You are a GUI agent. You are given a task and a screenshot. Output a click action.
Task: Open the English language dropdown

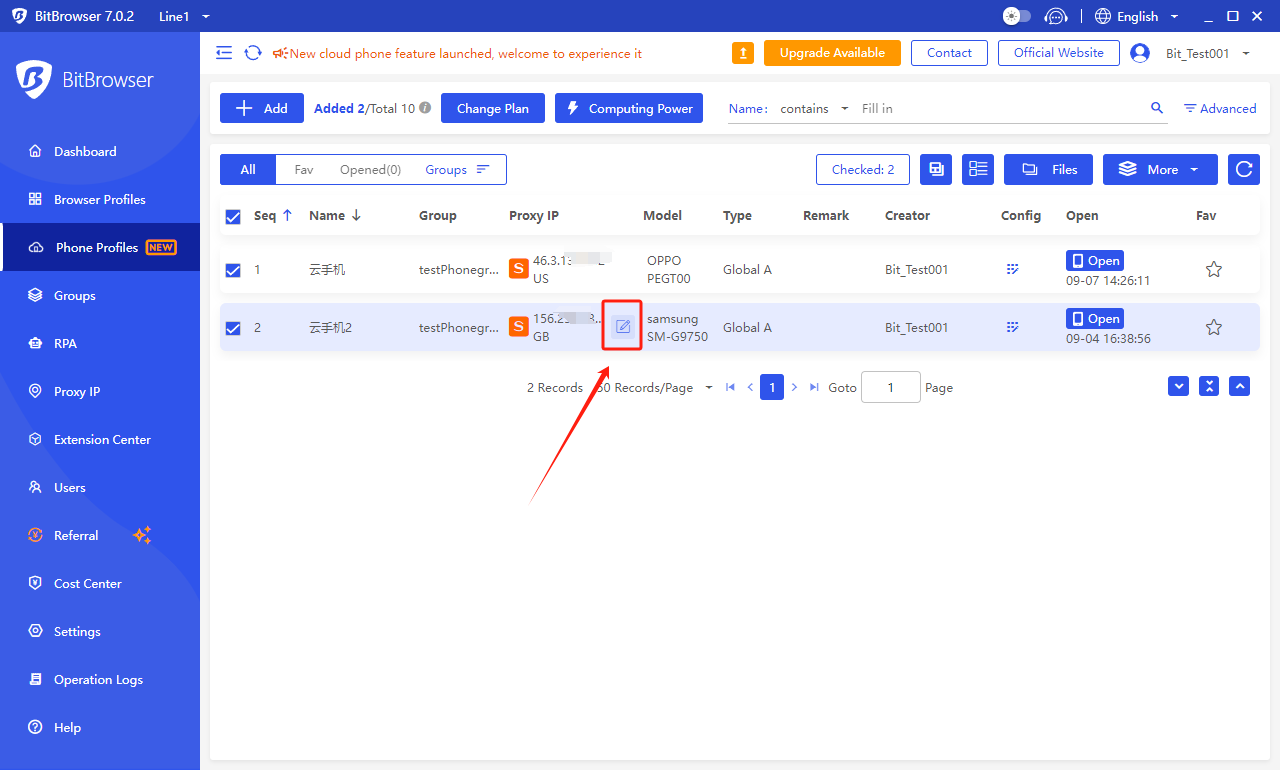[x=1137, y=16]
